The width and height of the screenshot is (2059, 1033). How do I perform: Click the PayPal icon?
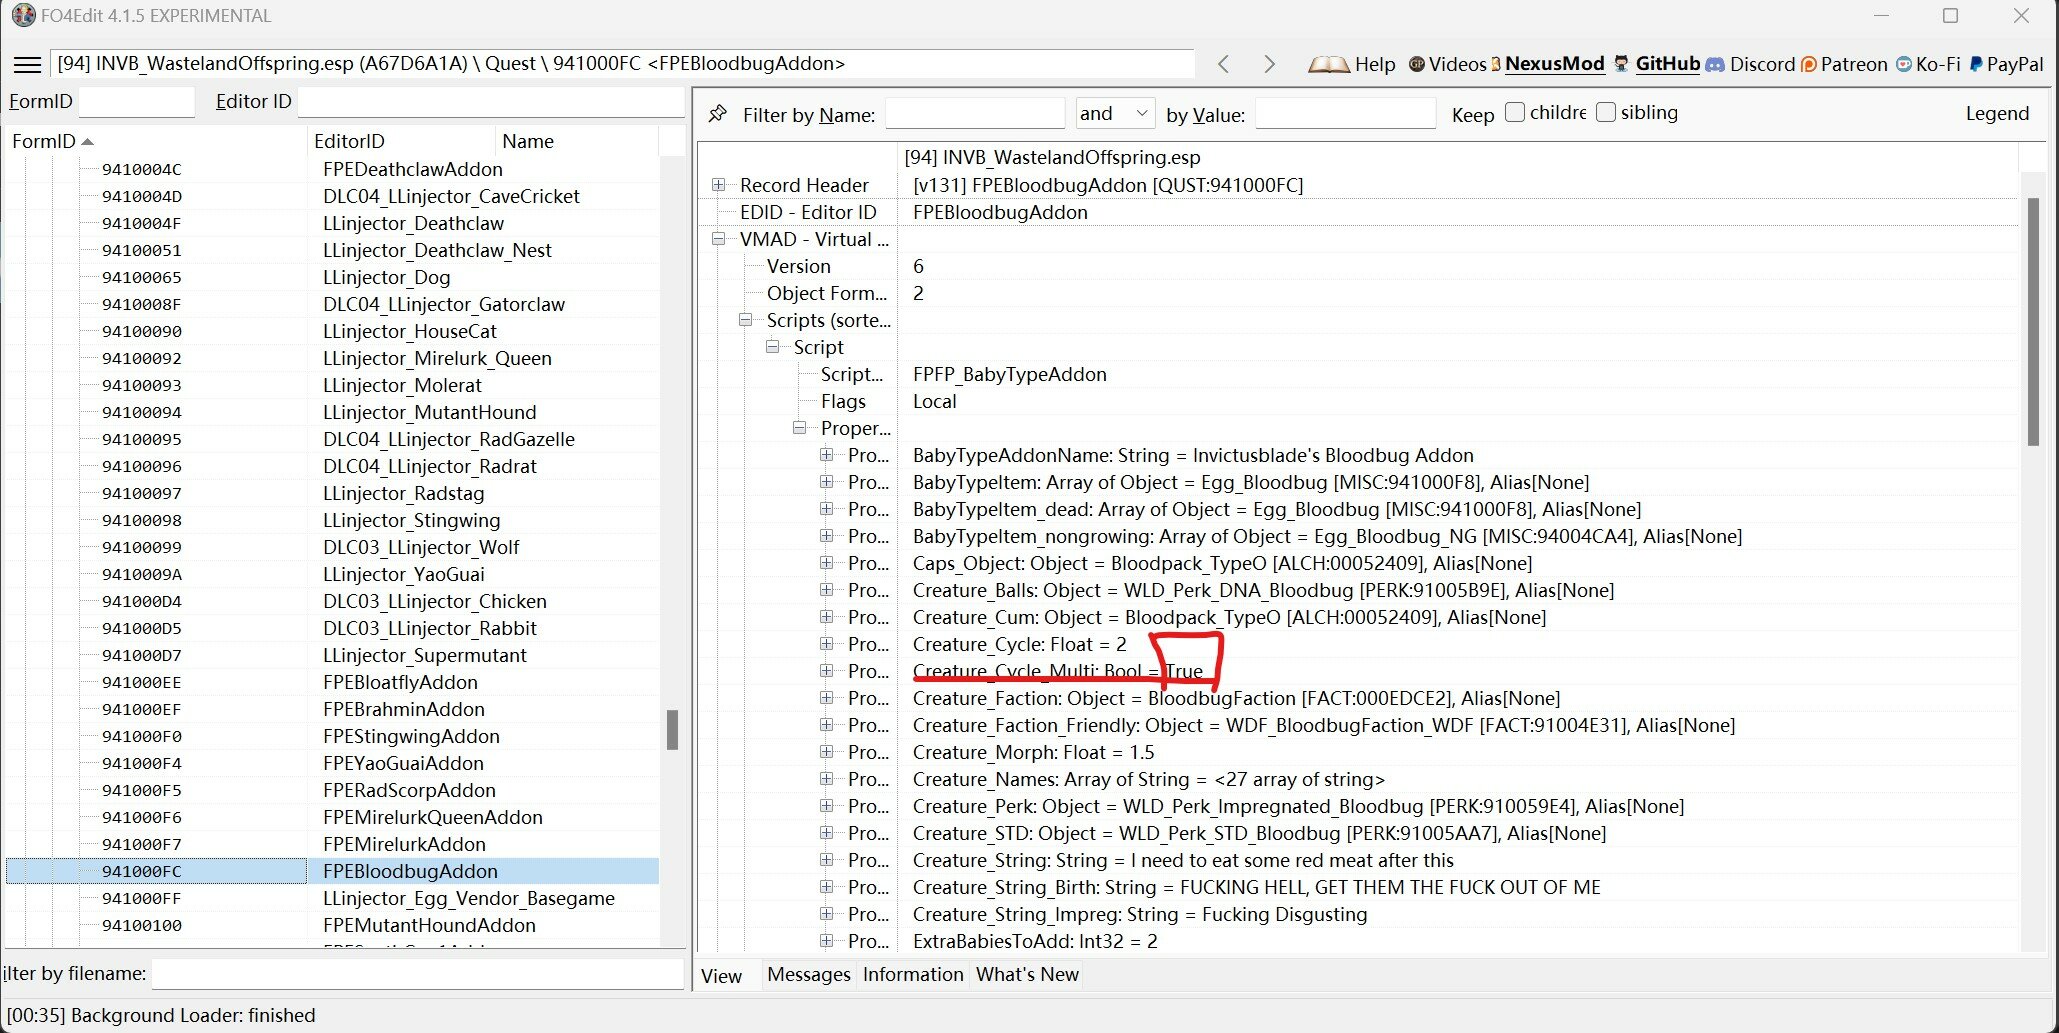(x=1975, y=63)
